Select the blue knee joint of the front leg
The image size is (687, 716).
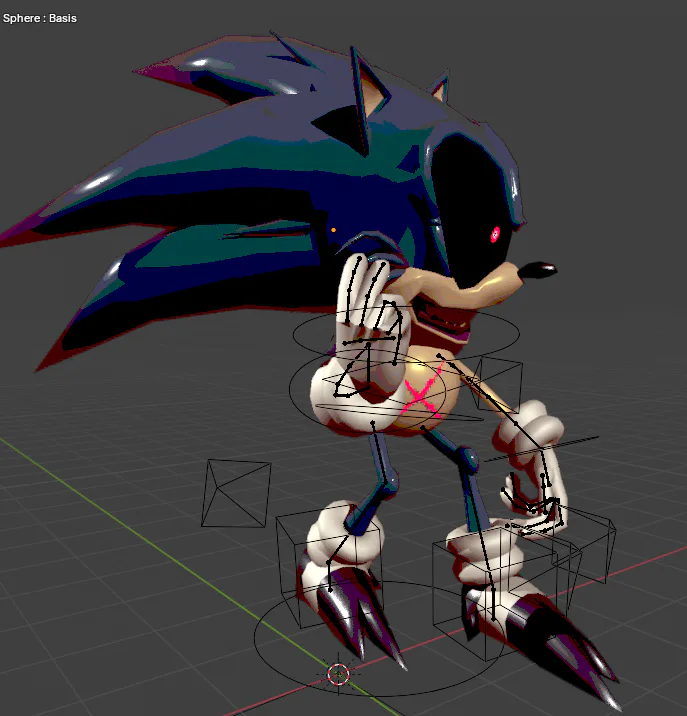point(469,459)
